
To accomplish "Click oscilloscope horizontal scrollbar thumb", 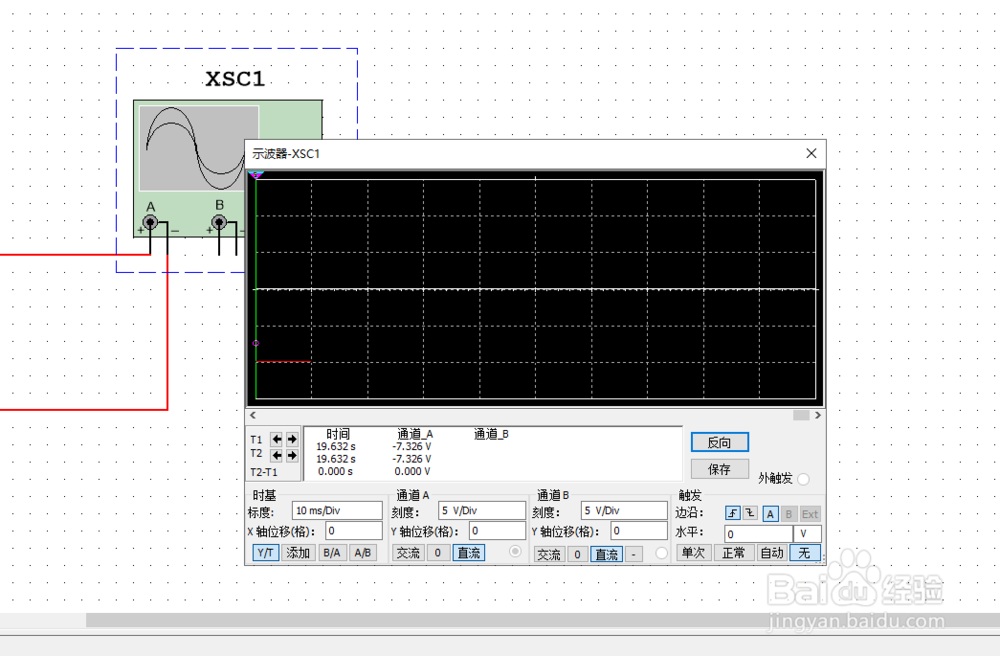I will [801, 415].
